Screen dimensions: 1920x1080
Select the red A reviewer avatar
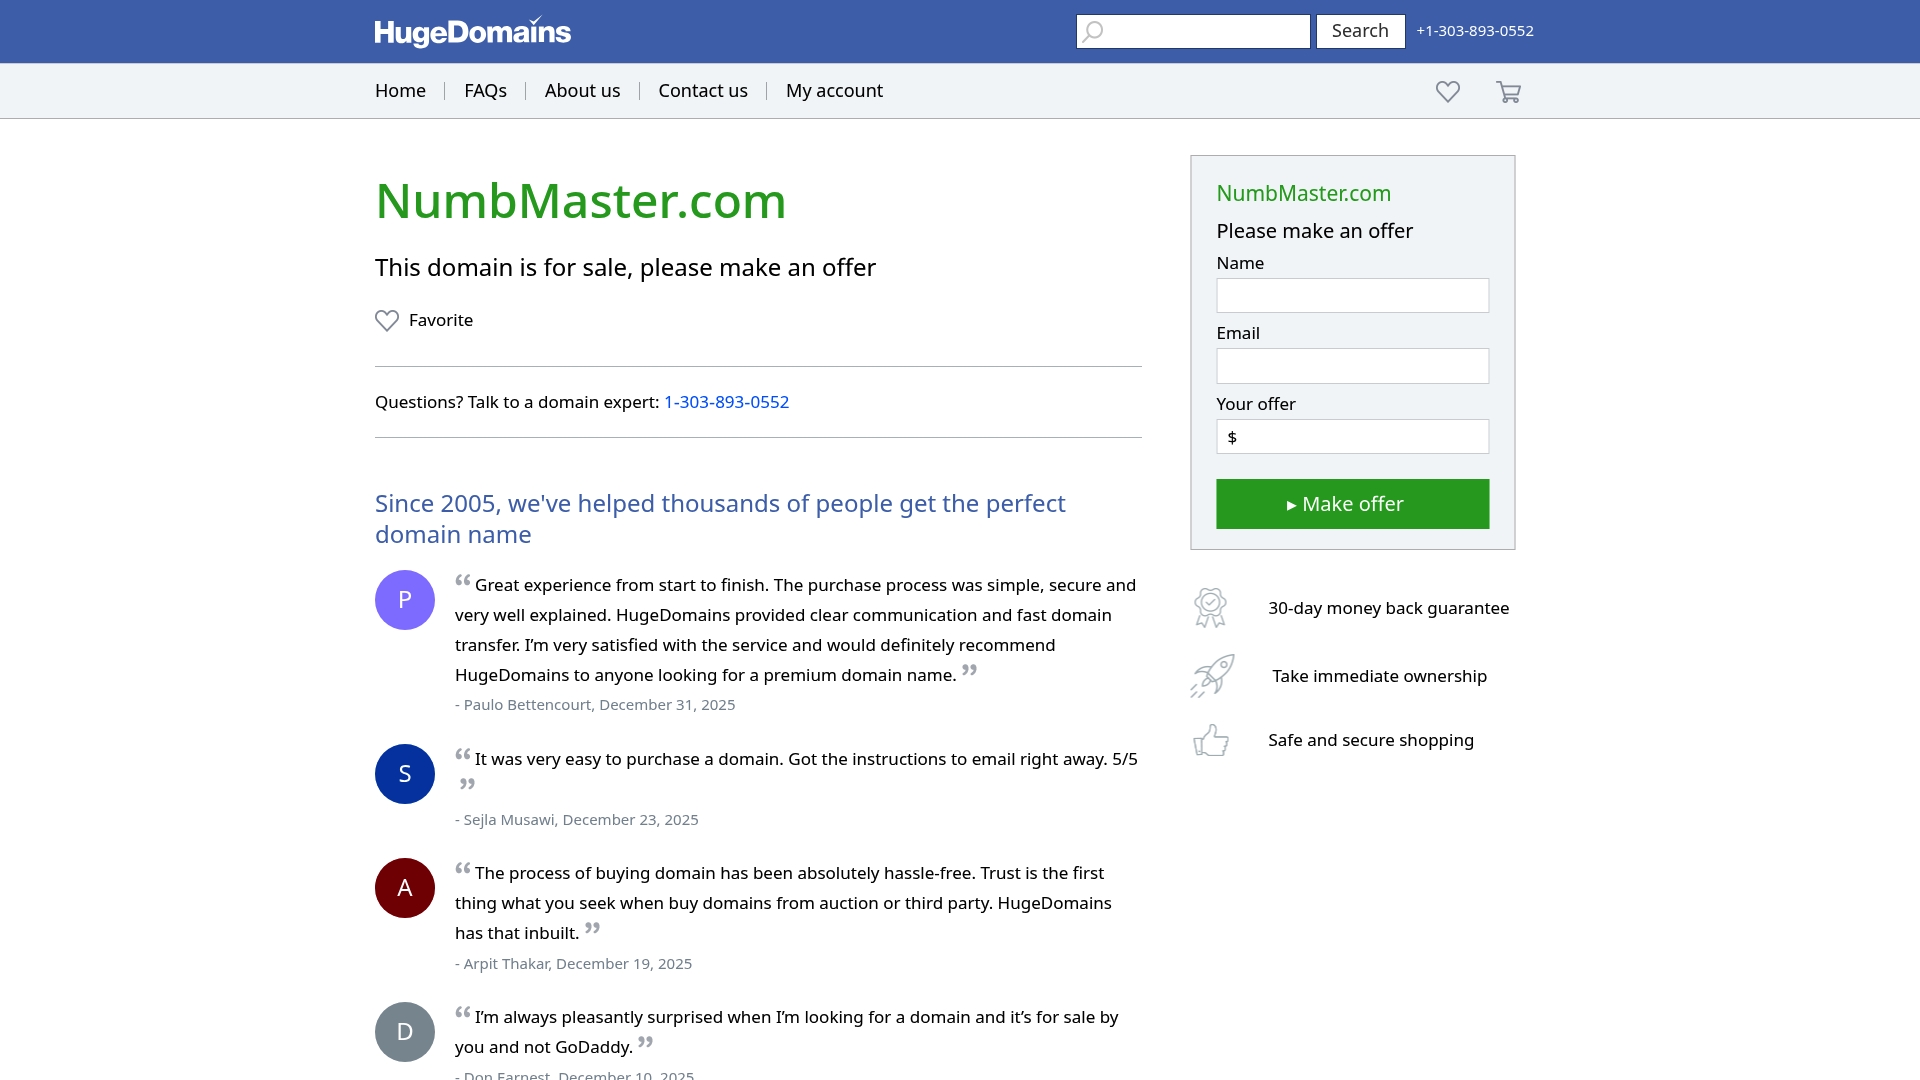click(404, 887)
